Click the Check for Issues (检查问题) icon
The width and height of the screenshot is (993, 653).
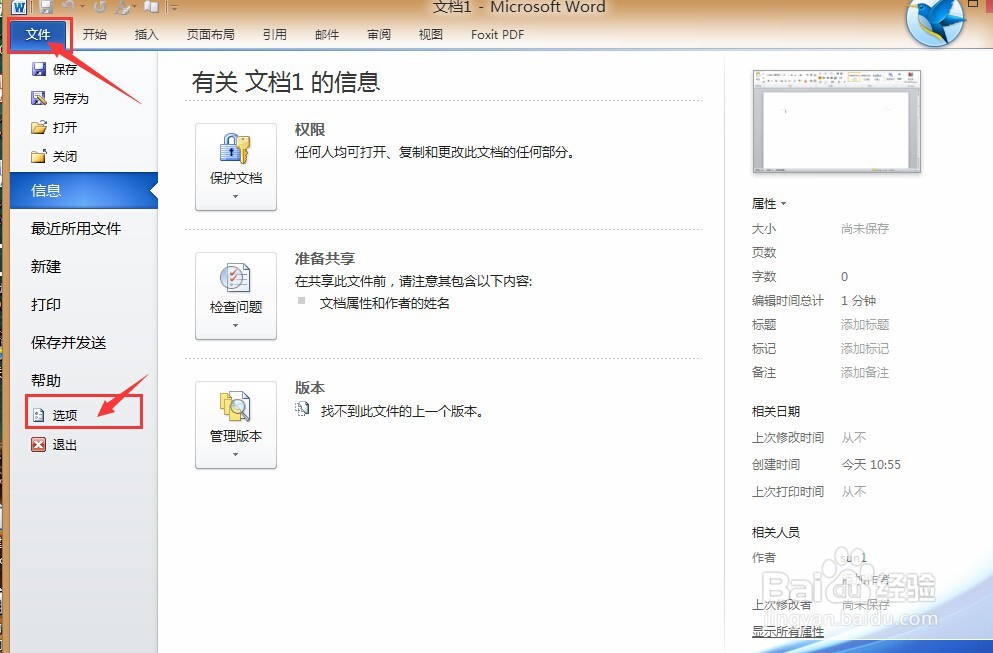pyautogui.click(x=235, y=278)
